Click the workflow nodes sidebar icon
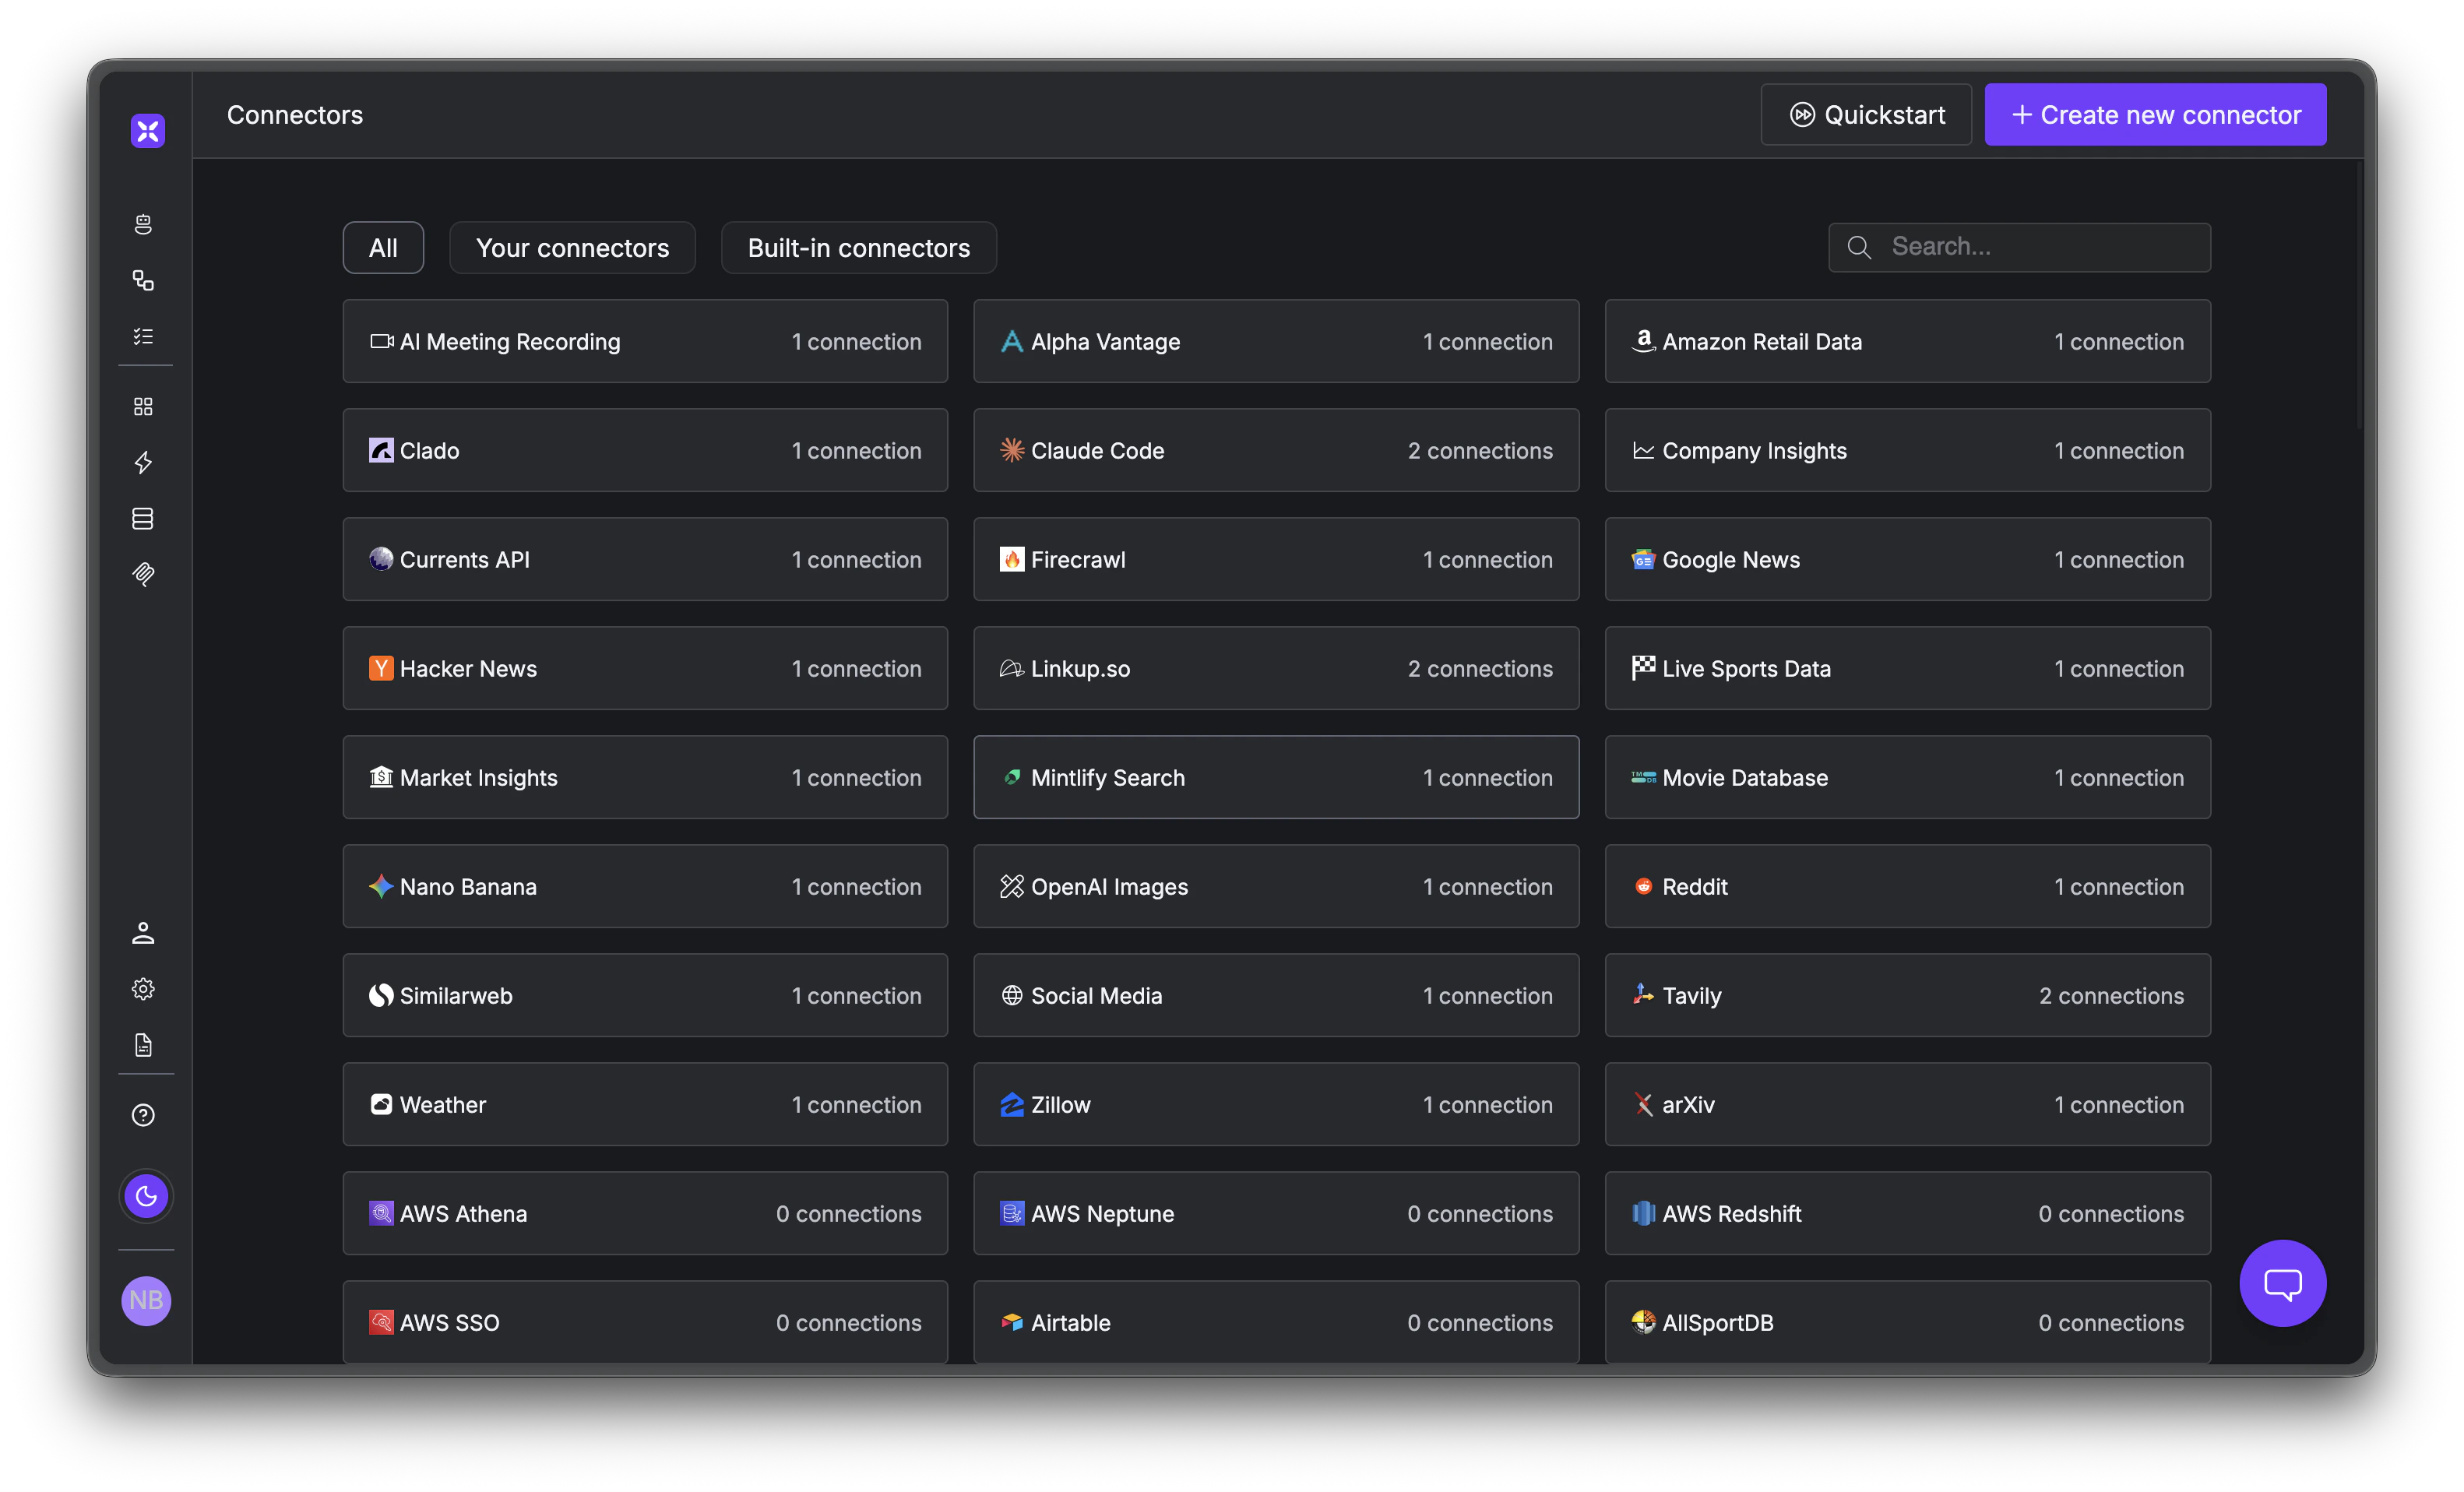 point(143,280)
